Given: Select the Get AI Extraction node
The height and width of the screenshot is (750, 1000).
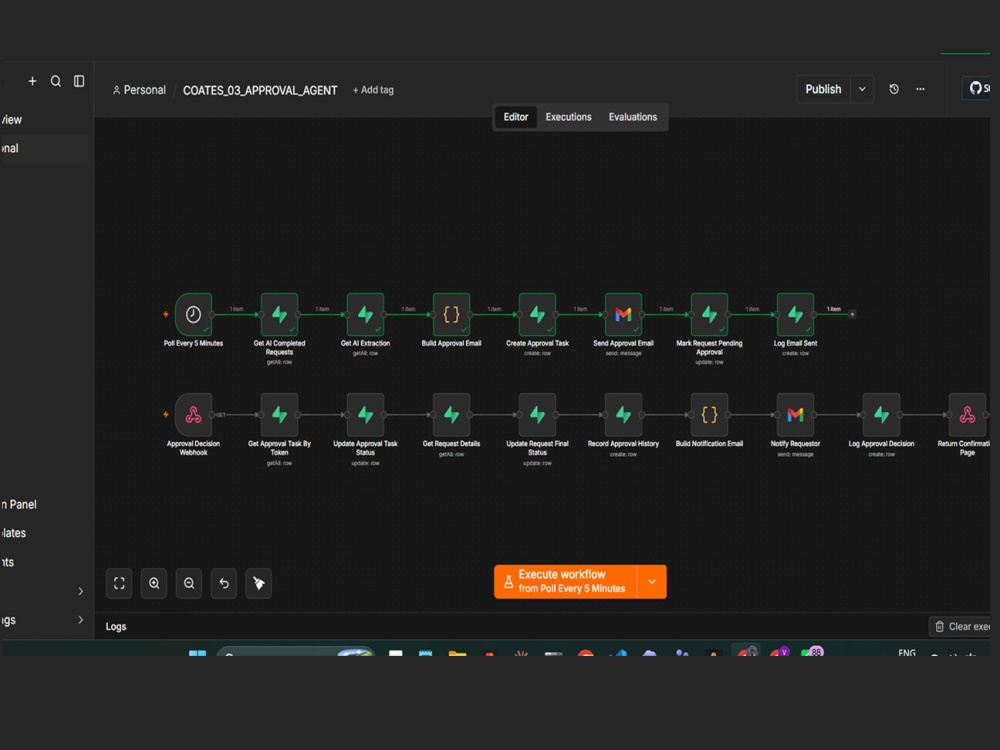Looking at the screenshot, I should [365, 314].
